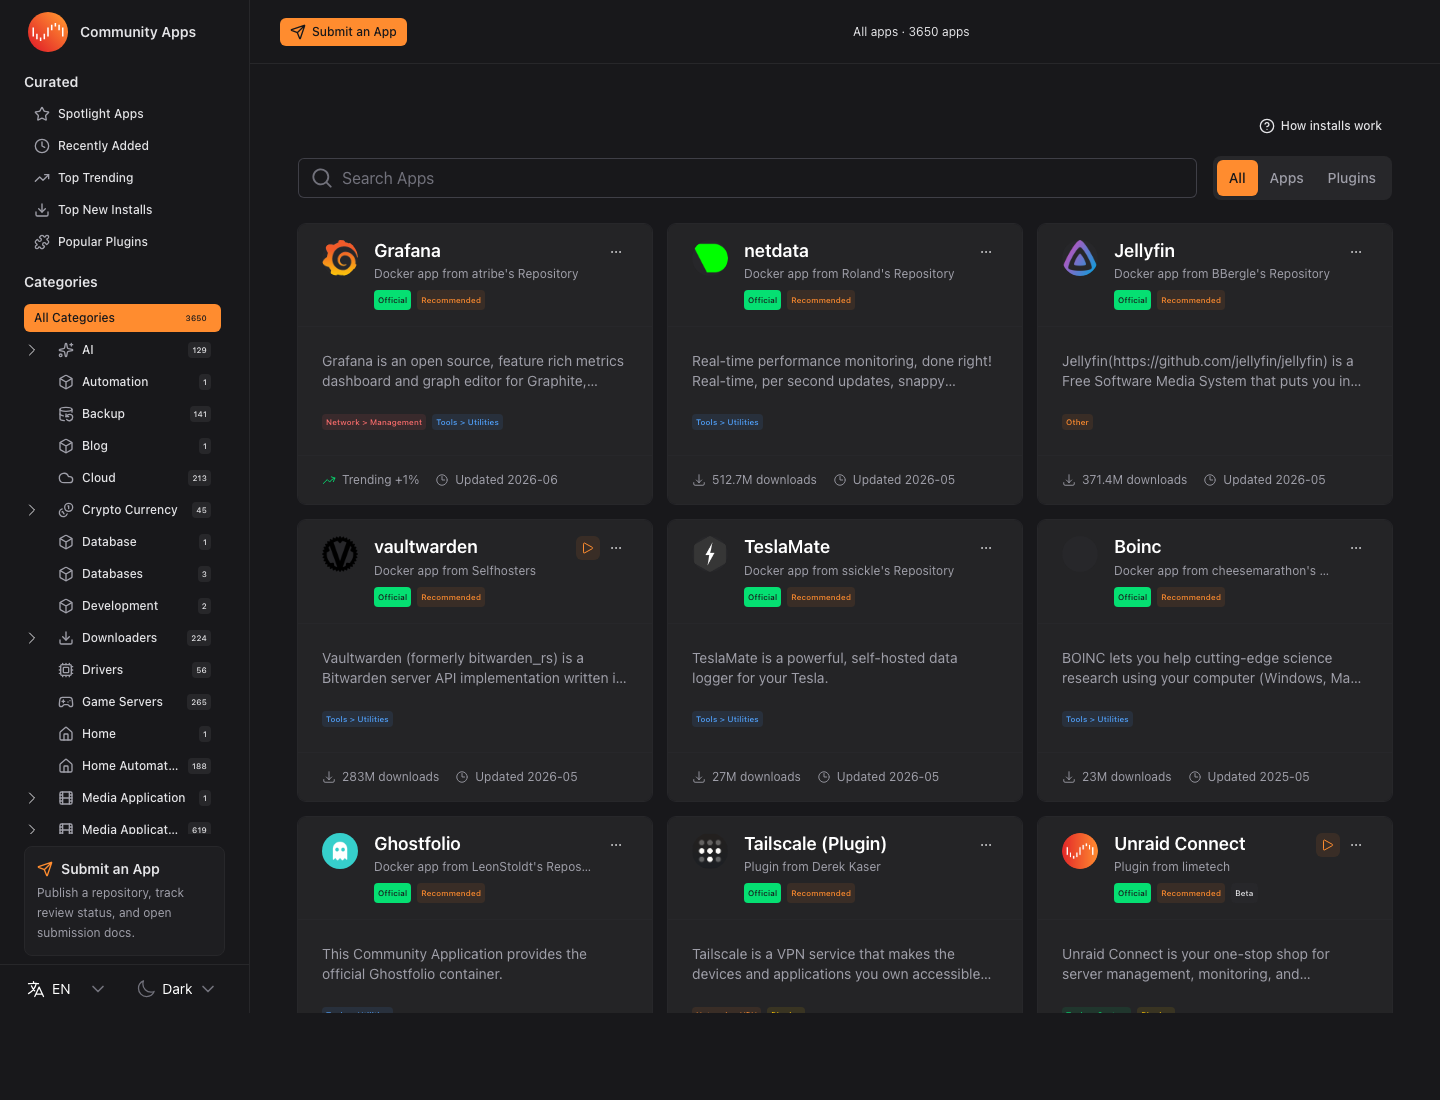Open the TeslaMate lightning icon
Image resolution: width=1440 pixels, height=1100 pixels.
(710, 554)
